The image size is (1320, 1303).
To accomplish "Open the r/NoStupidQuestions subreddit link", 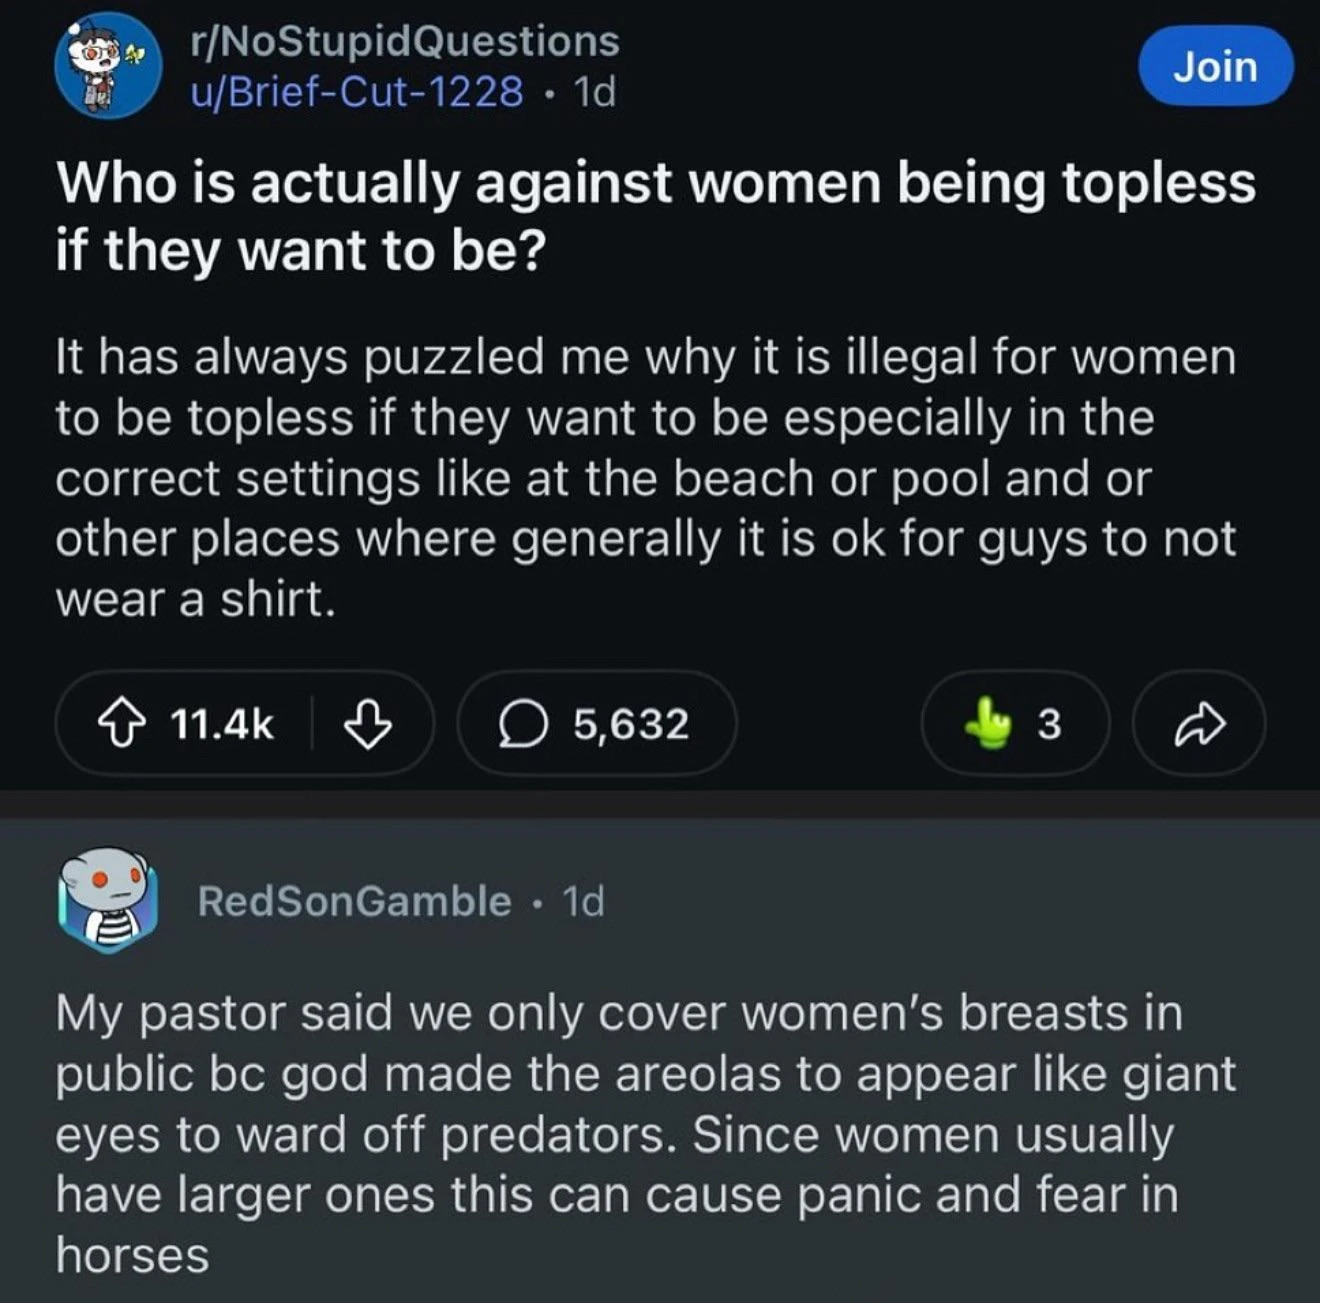I will pyautogui.click(x=405, y=41).
